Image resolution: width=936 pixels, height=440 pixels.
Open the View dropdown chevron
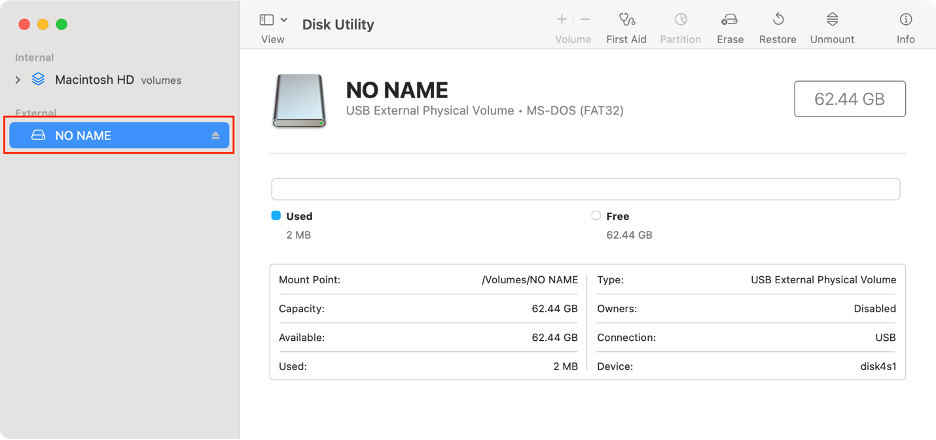tap(284, 20)
